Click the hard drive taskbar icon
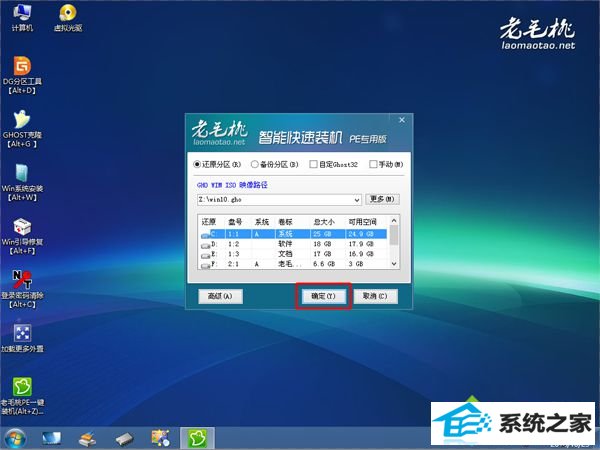600x450 pixels. tap(124, 439)
